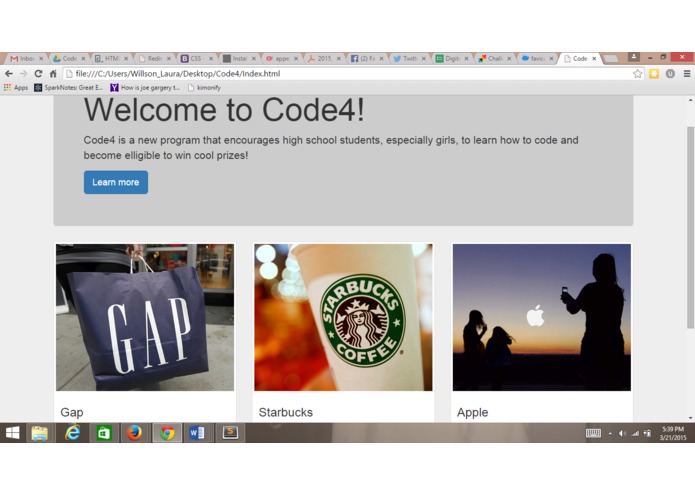This screenshot has width=695, height=494.
Task: Open the kimonify bookmark
Action: click(204, 88)
